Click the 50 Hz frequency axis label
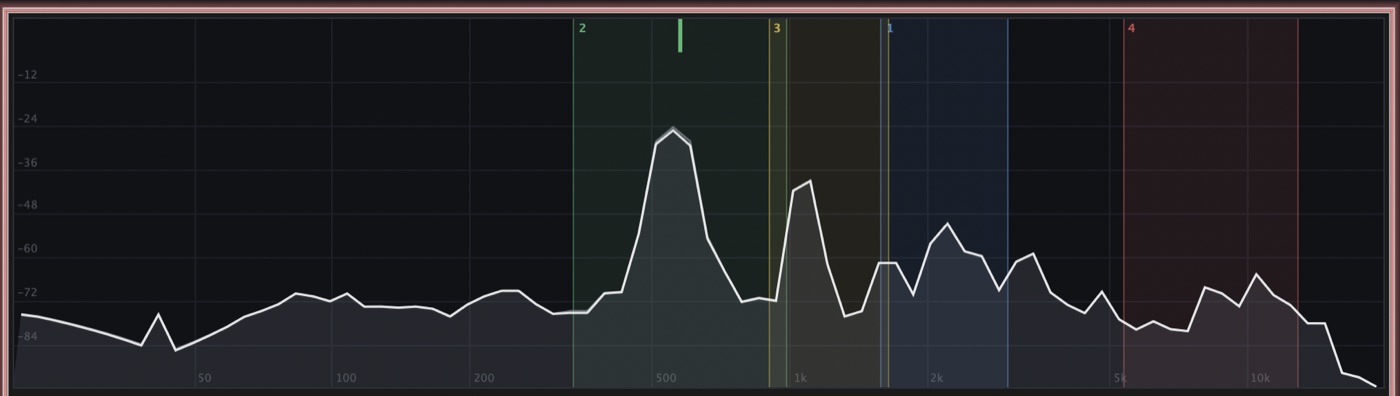Screen dimensions: 1400x396 coord(204,378)
